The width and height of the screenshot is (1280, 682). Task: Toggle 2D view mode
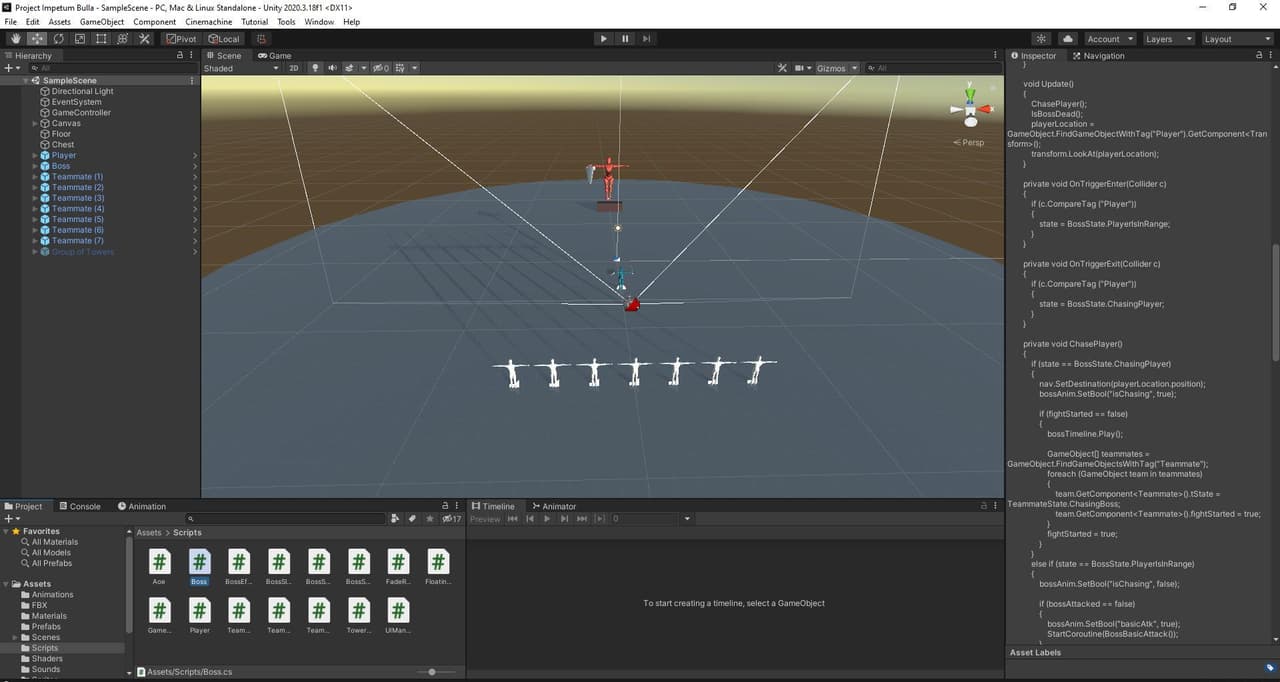[294, 68]
